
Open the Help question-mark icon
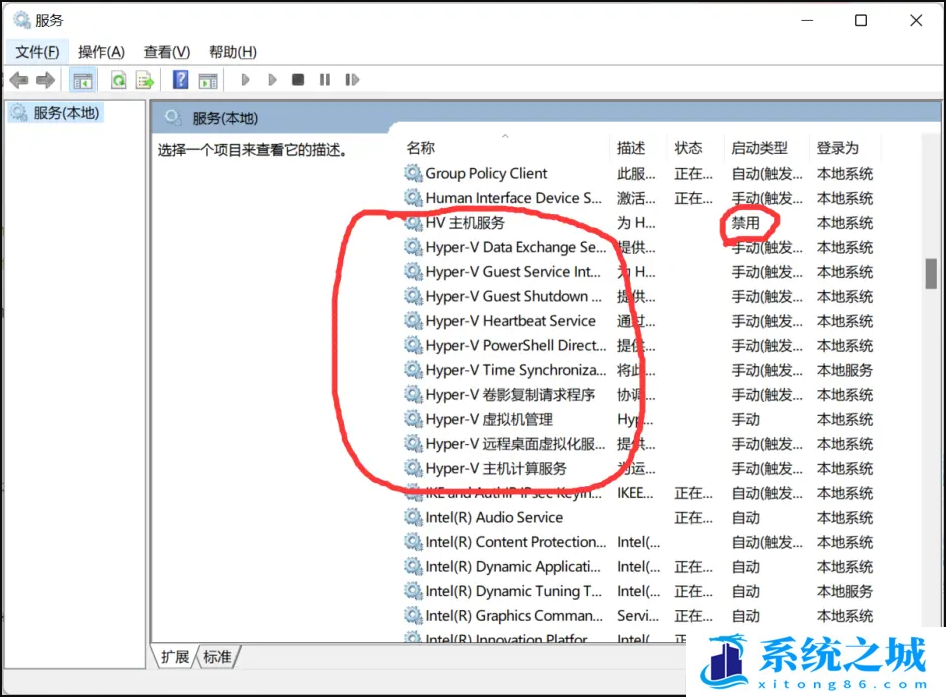click(x=180, y=80)
